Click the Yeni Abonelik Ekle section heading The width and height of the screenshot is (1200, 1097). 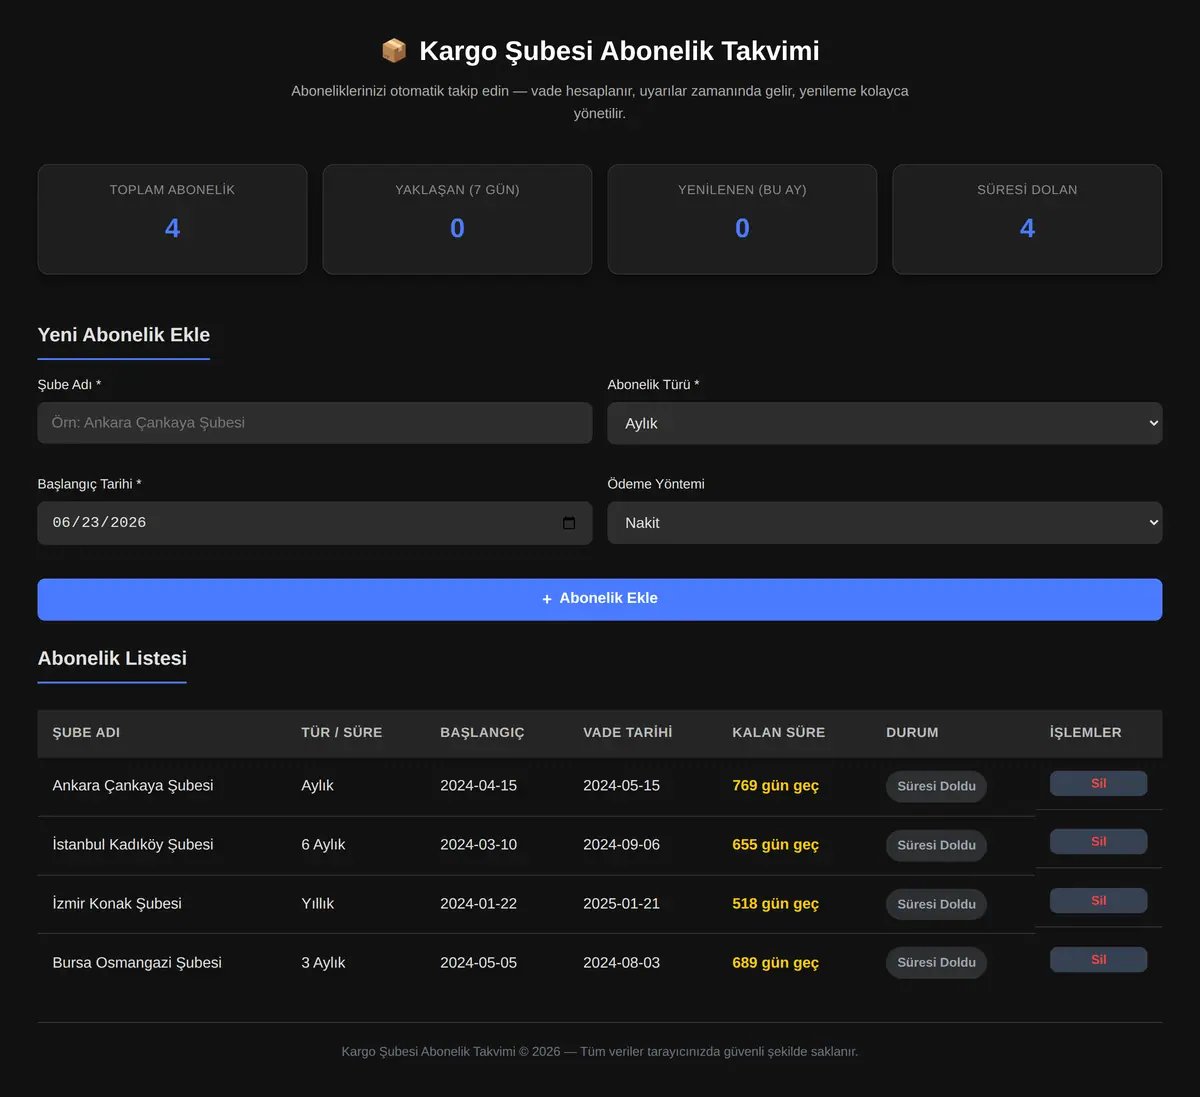[x=124, y=335]
